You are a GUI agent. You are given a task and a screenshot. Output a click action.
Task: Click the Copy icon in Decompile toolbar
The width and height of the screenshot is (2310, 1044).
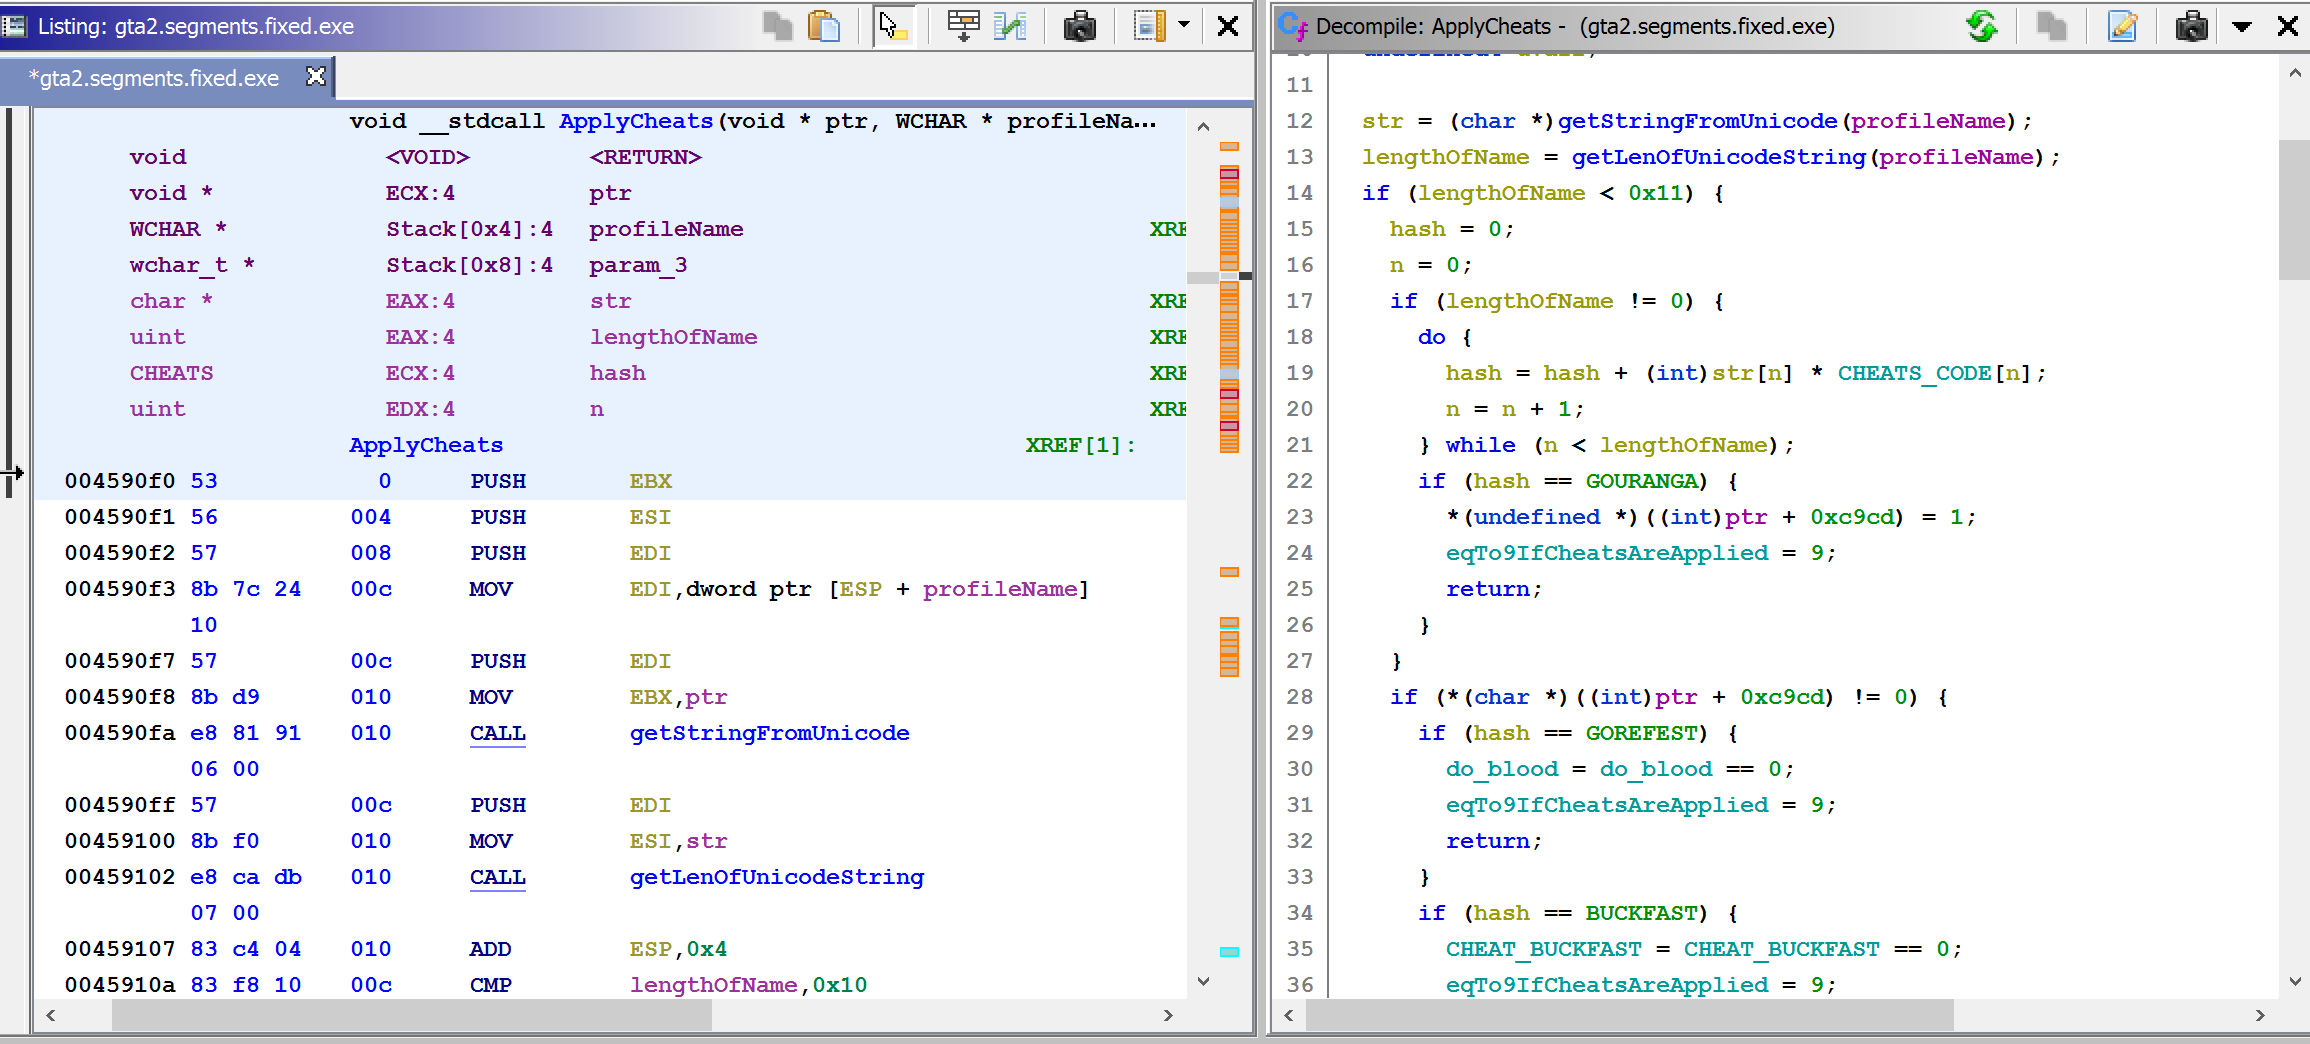(2051, 26)
